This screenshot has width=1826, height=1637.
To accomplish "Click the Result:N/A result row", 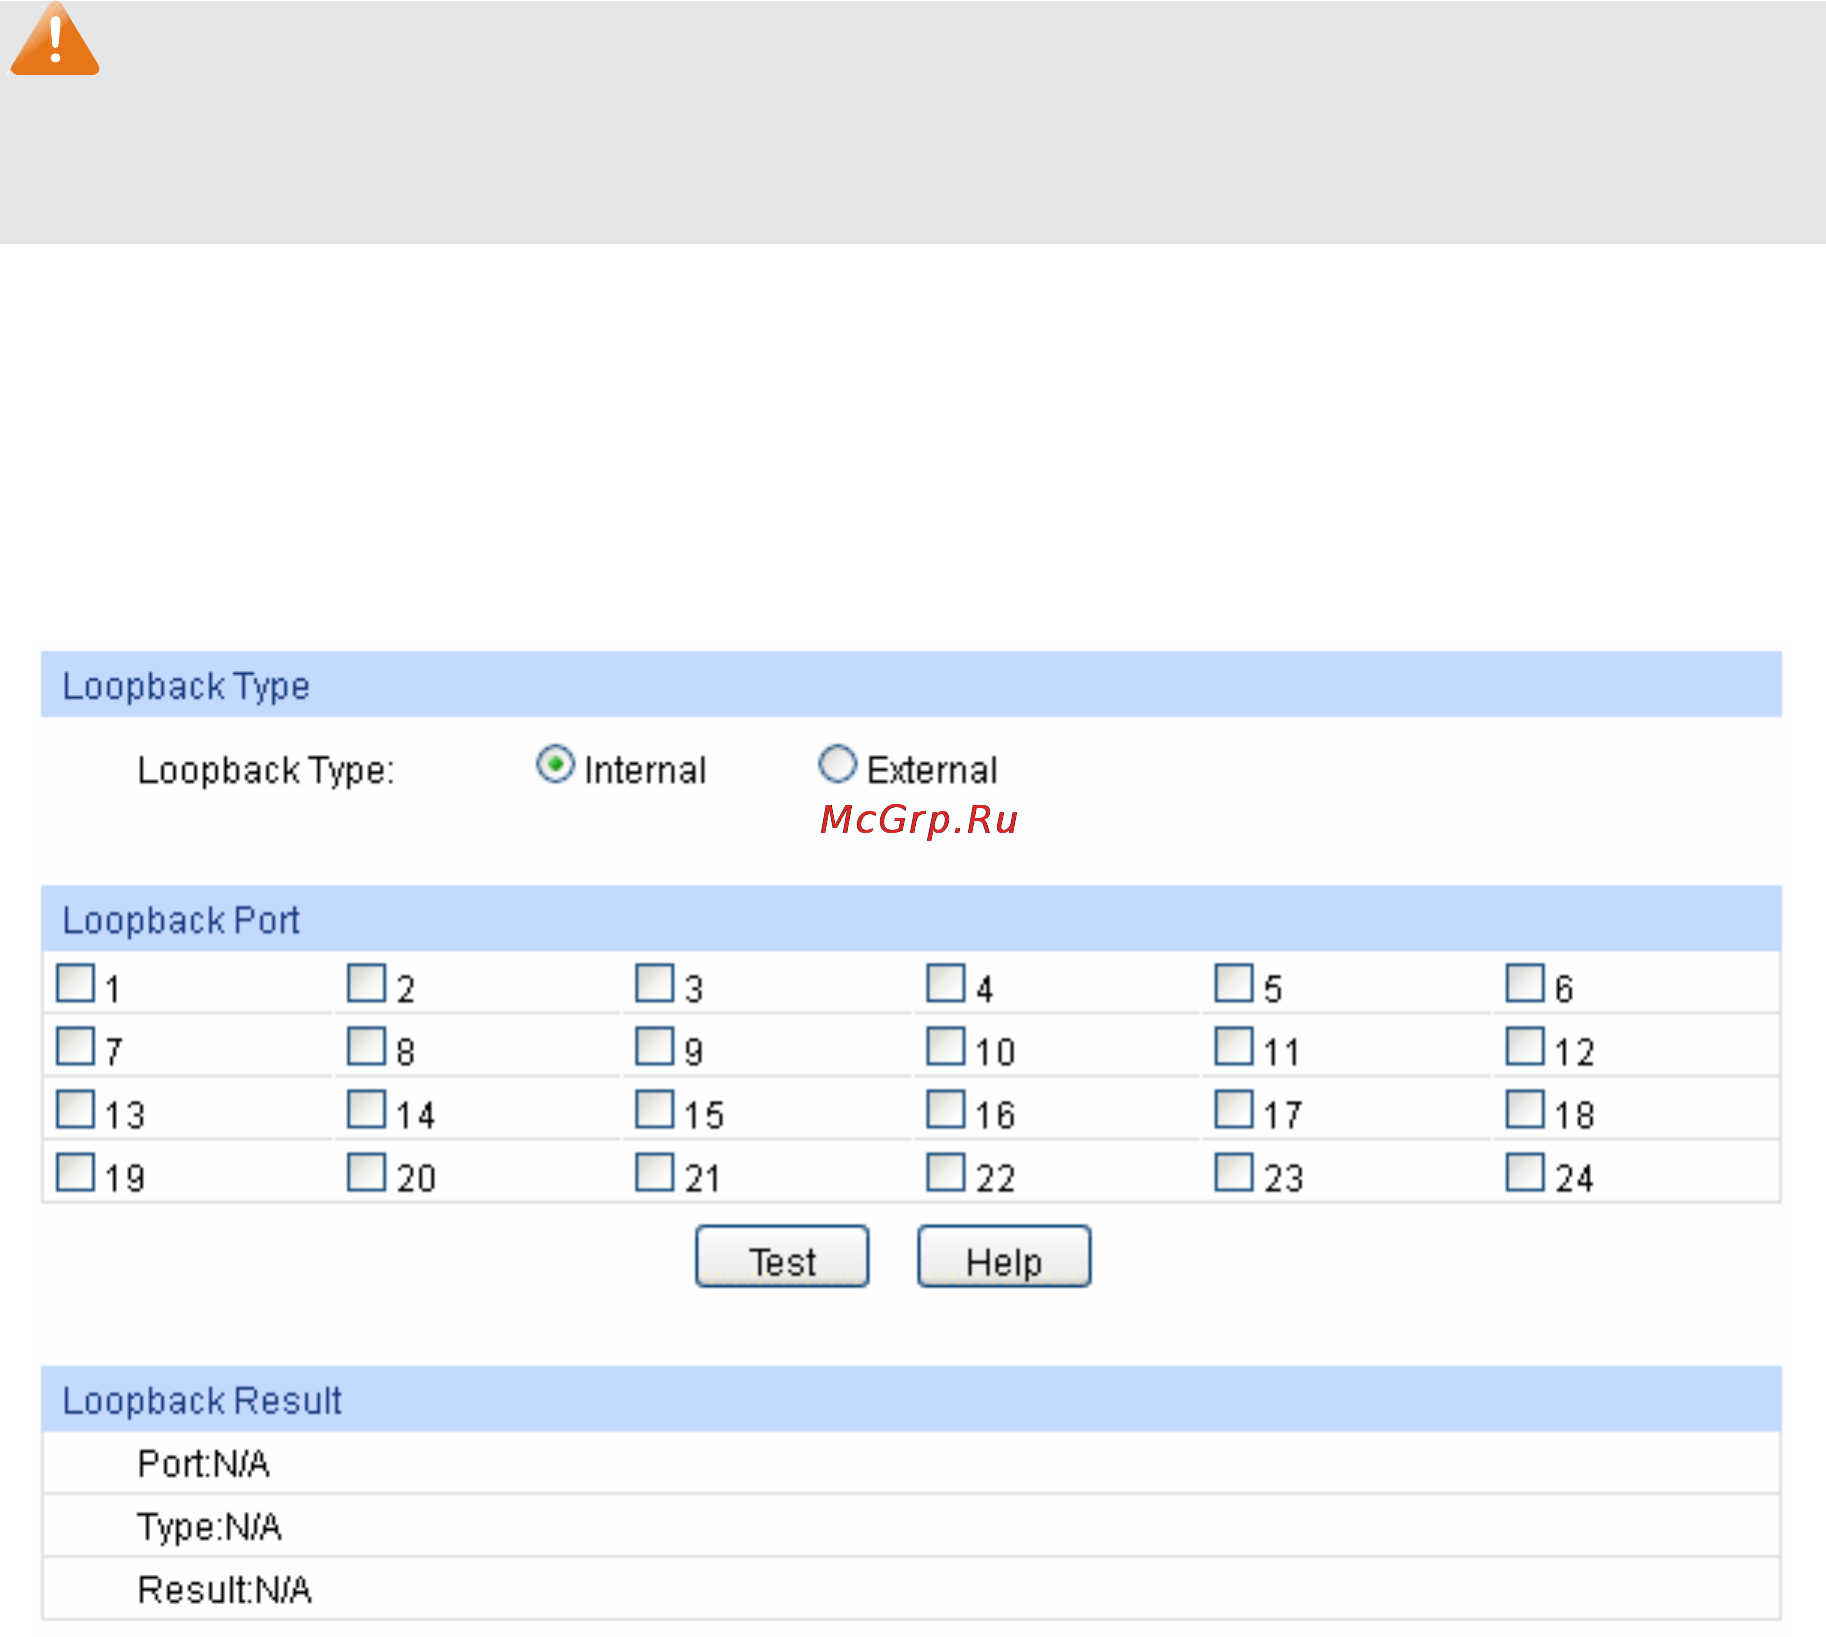I will pos(911,1589).
